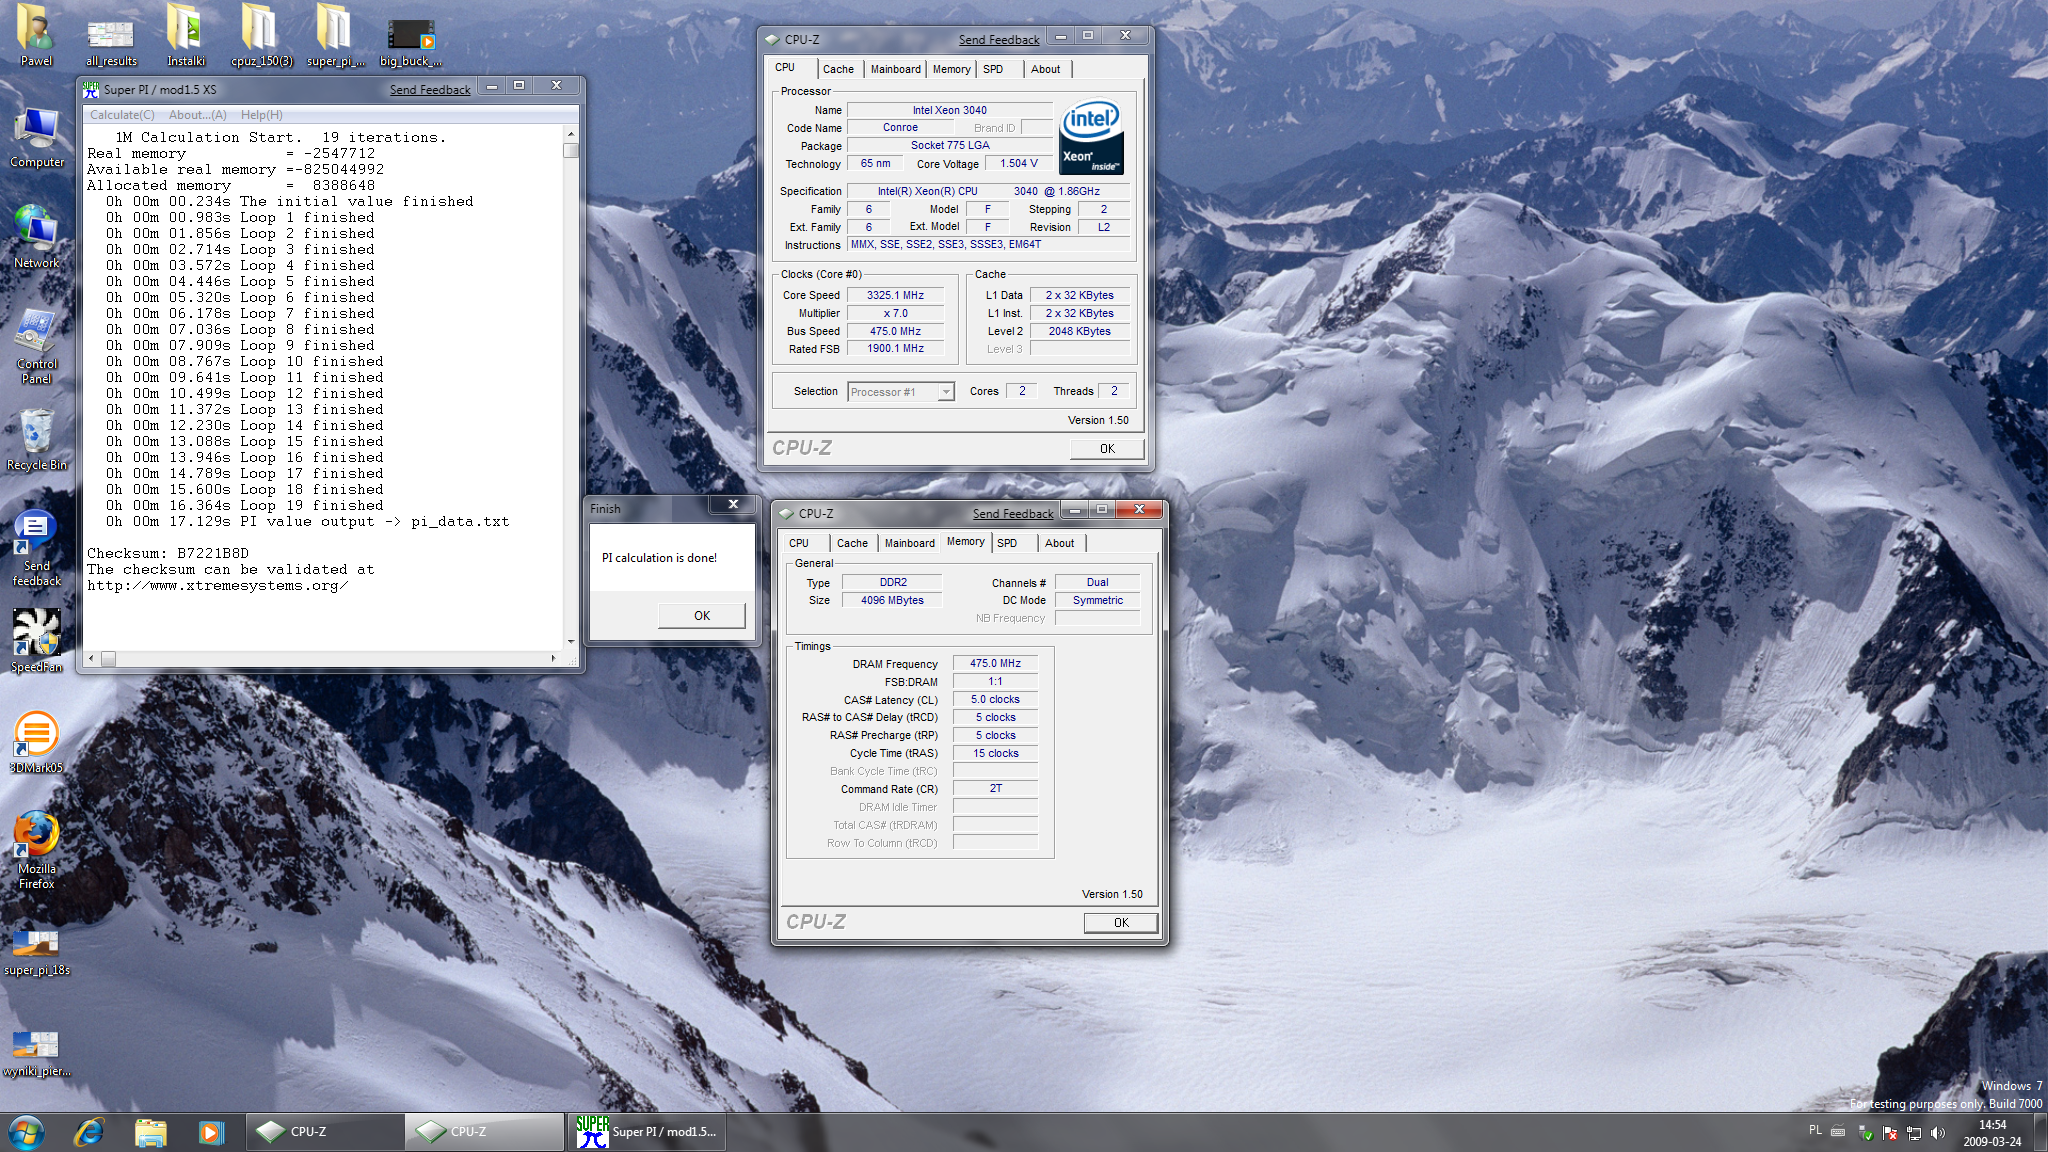Click the Internet Explorer taskbar icon
The image size is (2048, 1152).
(90, 1131)
